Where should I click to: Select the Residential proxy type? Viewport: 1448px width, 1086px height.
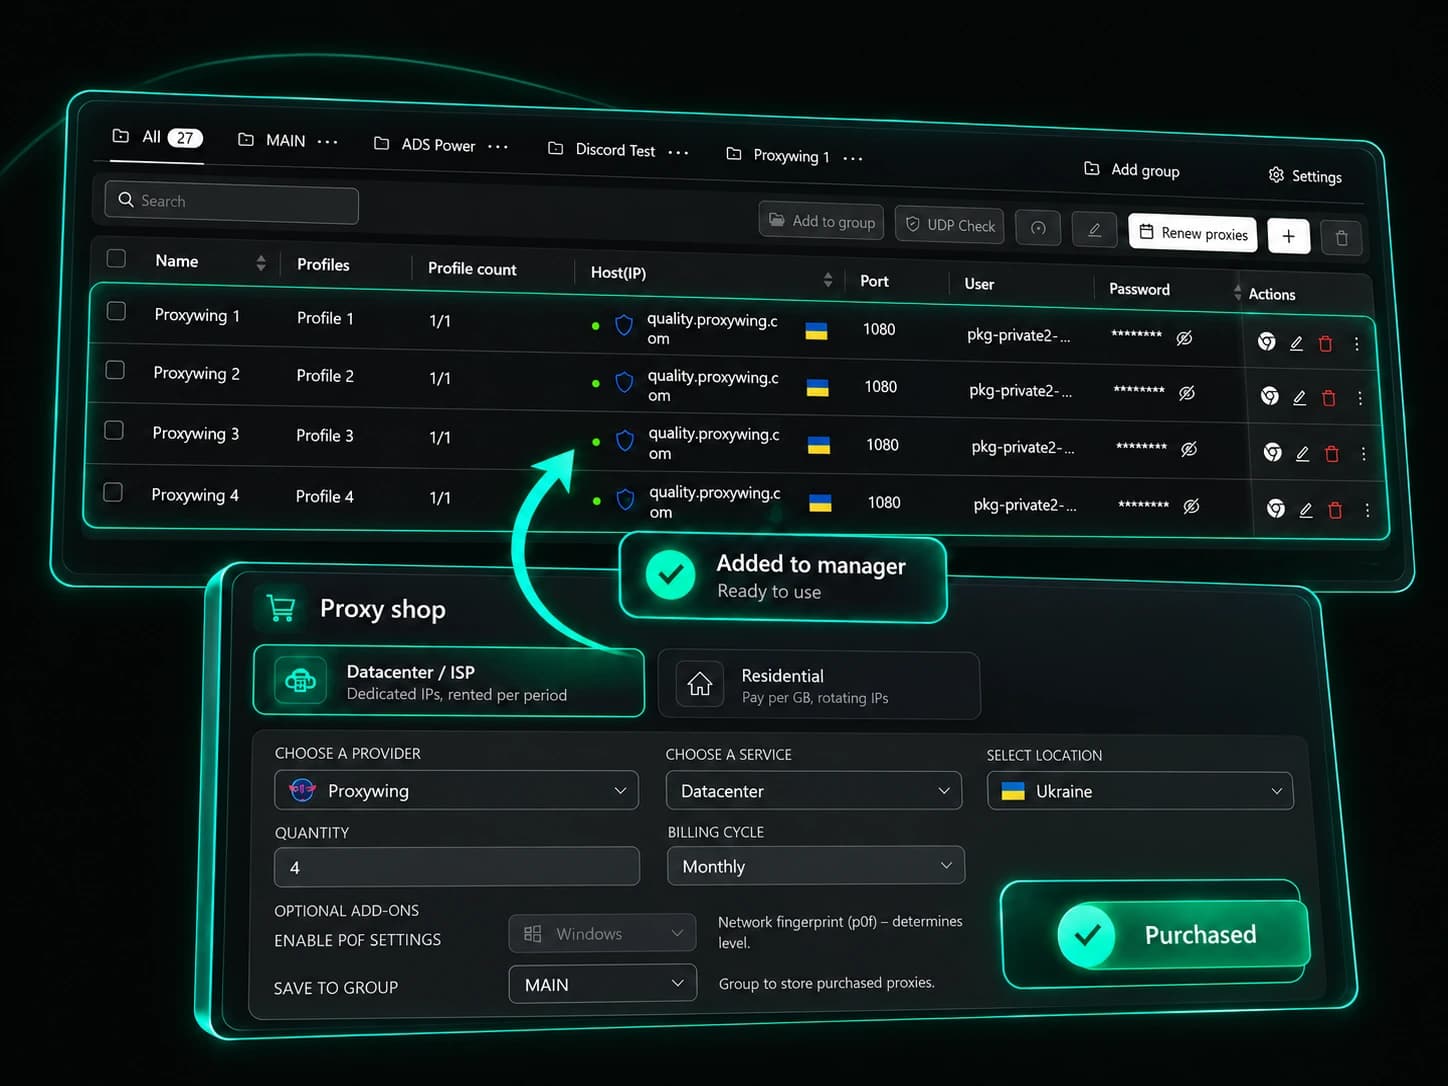(x=819, y=685)
